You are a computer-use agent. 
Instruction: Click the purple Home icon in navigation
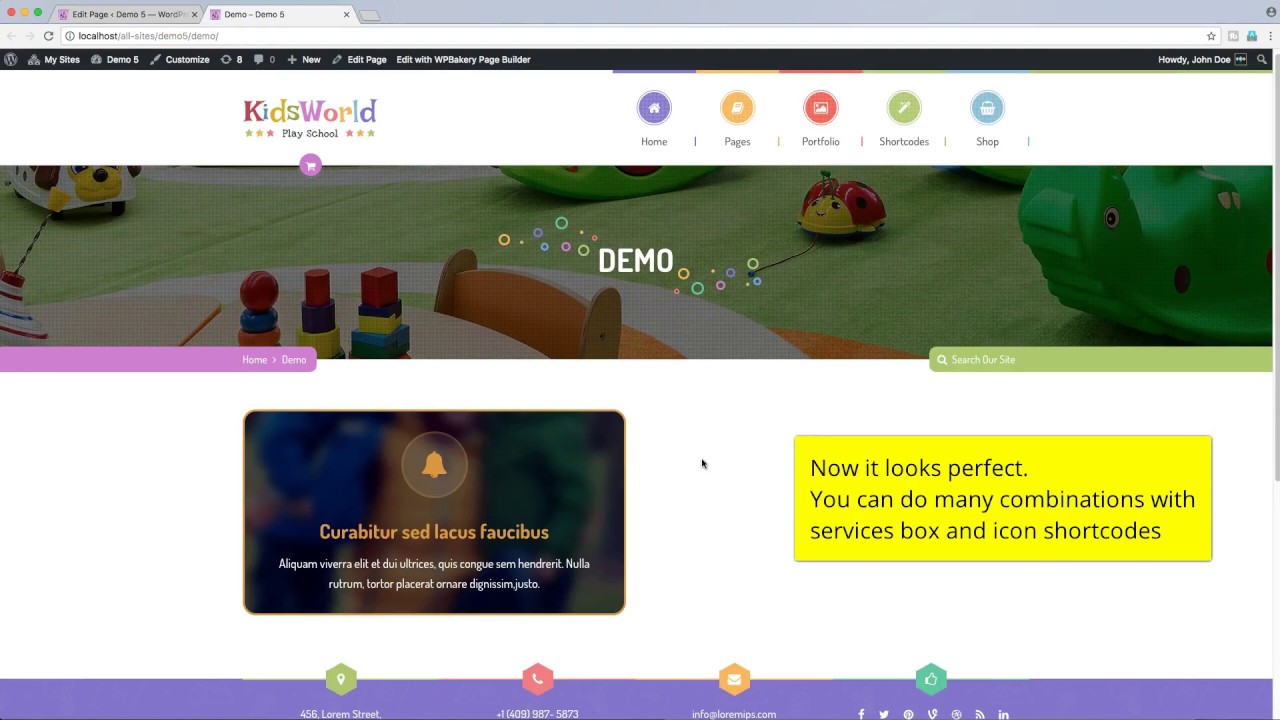pyautogui.click(x=654, y=108)
